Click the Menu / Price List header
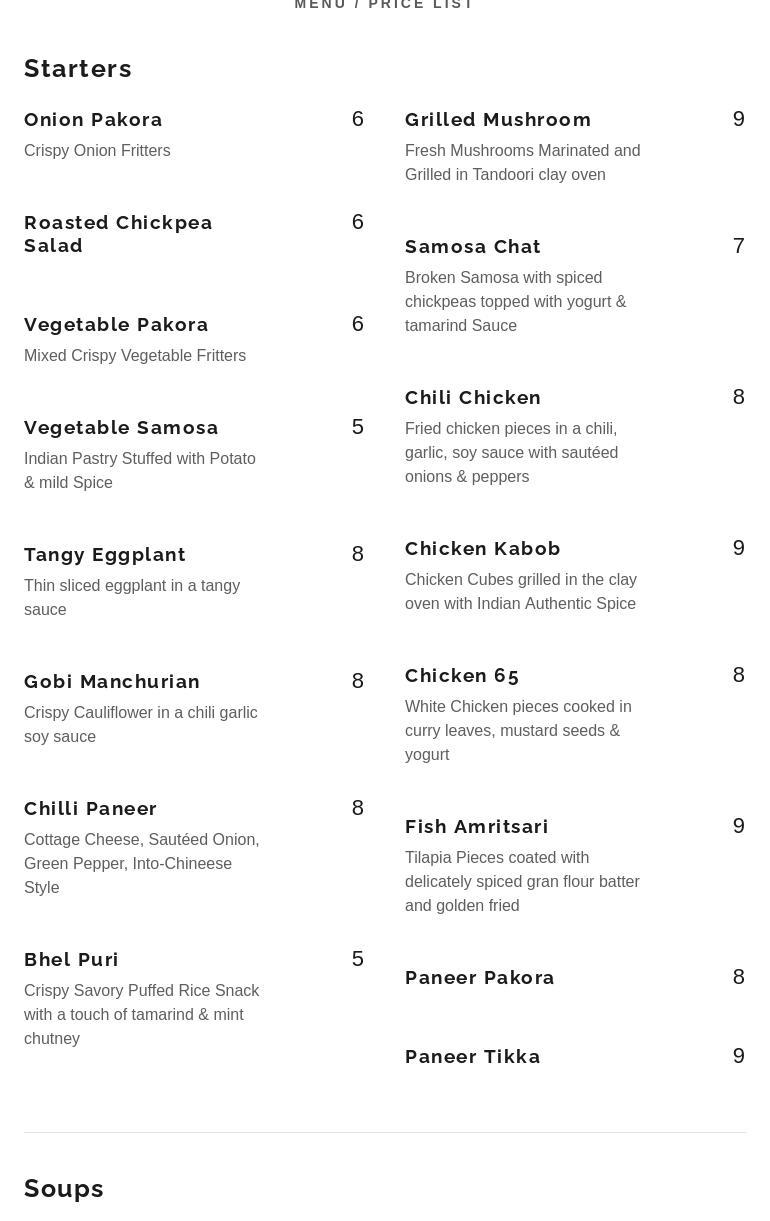The height and width of the screenshot is (1221, 770). coord(384,5)
